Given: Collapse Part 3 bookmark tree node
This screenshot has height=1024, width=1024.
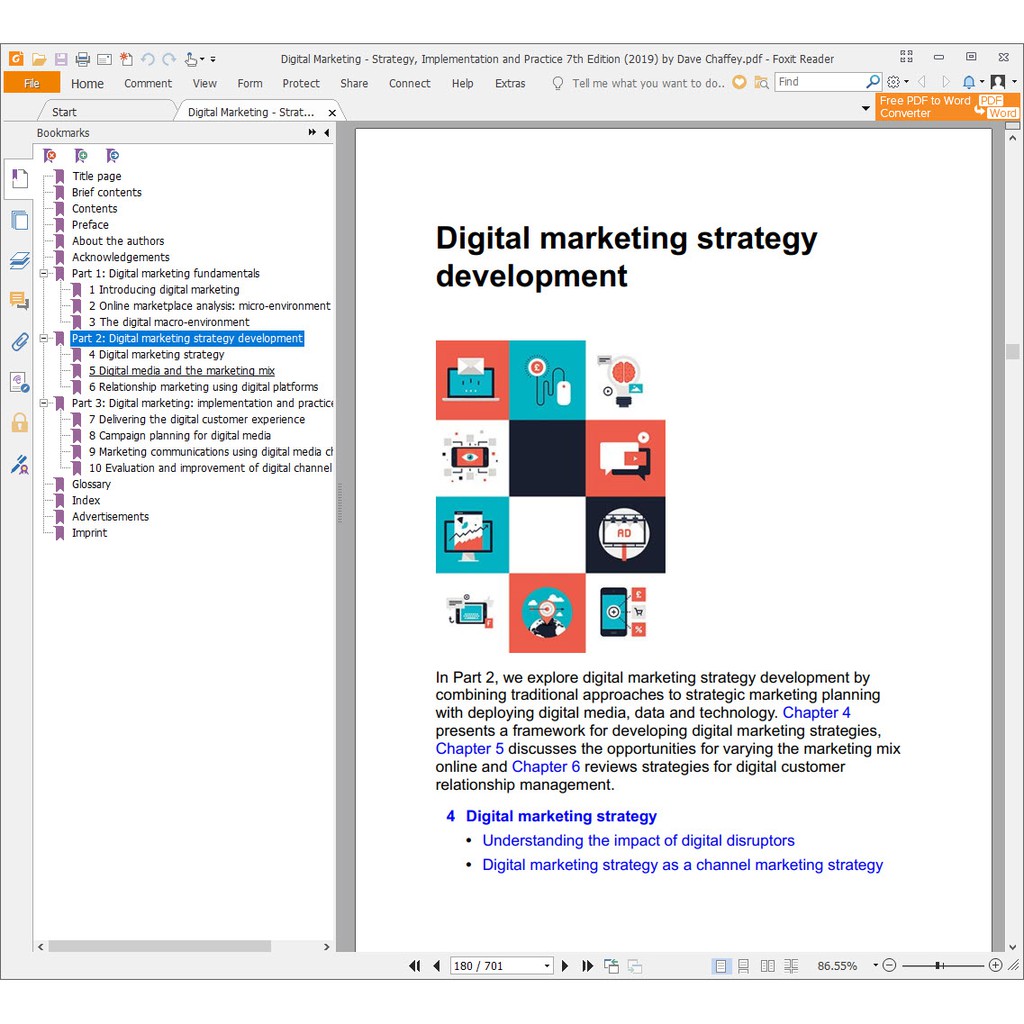Looking at the screenshot, I should pyautogui.click(x=44, y=403).
